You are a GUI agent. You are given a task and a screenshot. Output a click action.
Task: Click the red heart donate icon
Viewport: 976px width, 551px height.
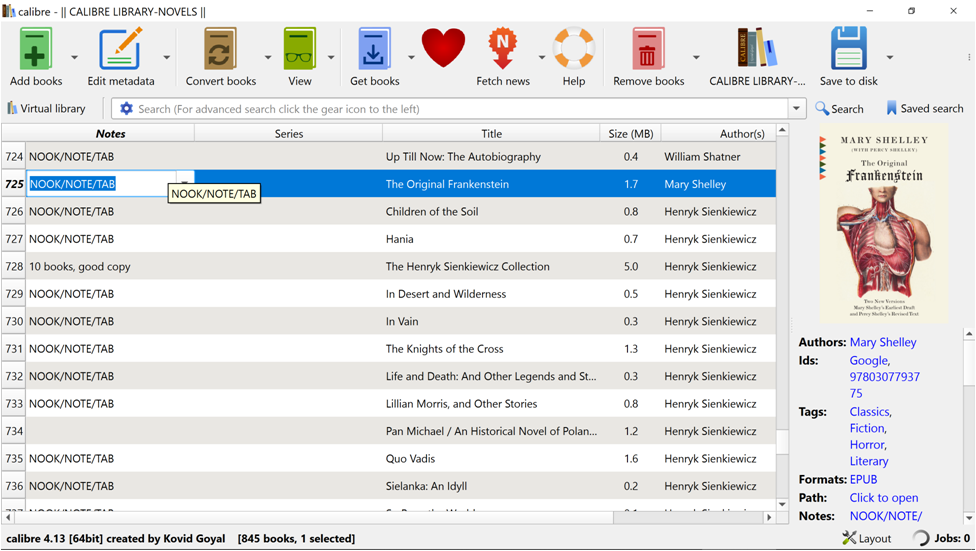tap(443, 49)
